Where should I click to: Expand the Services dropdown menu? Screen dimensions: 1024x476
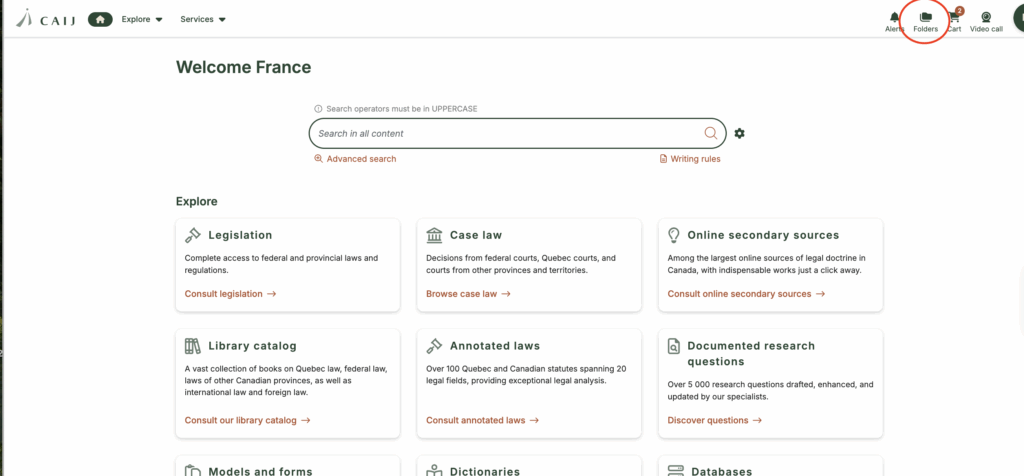(203, 20)
